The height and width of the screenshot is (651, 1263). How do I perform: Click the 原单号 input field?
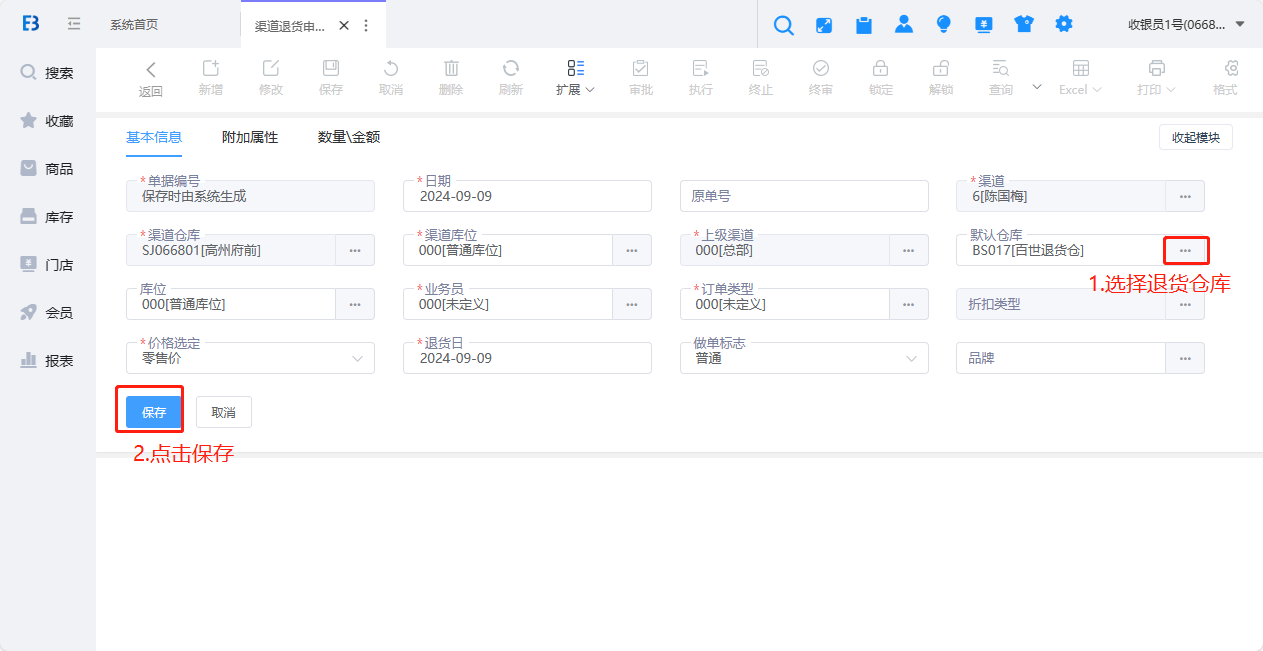click(x=804, y=196)
